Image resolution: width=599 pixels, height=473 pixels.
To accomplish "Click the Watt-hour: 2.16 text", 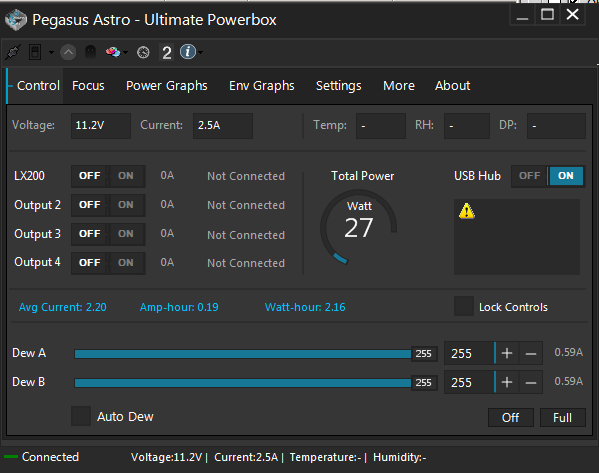I will click(x=305, y=307).
